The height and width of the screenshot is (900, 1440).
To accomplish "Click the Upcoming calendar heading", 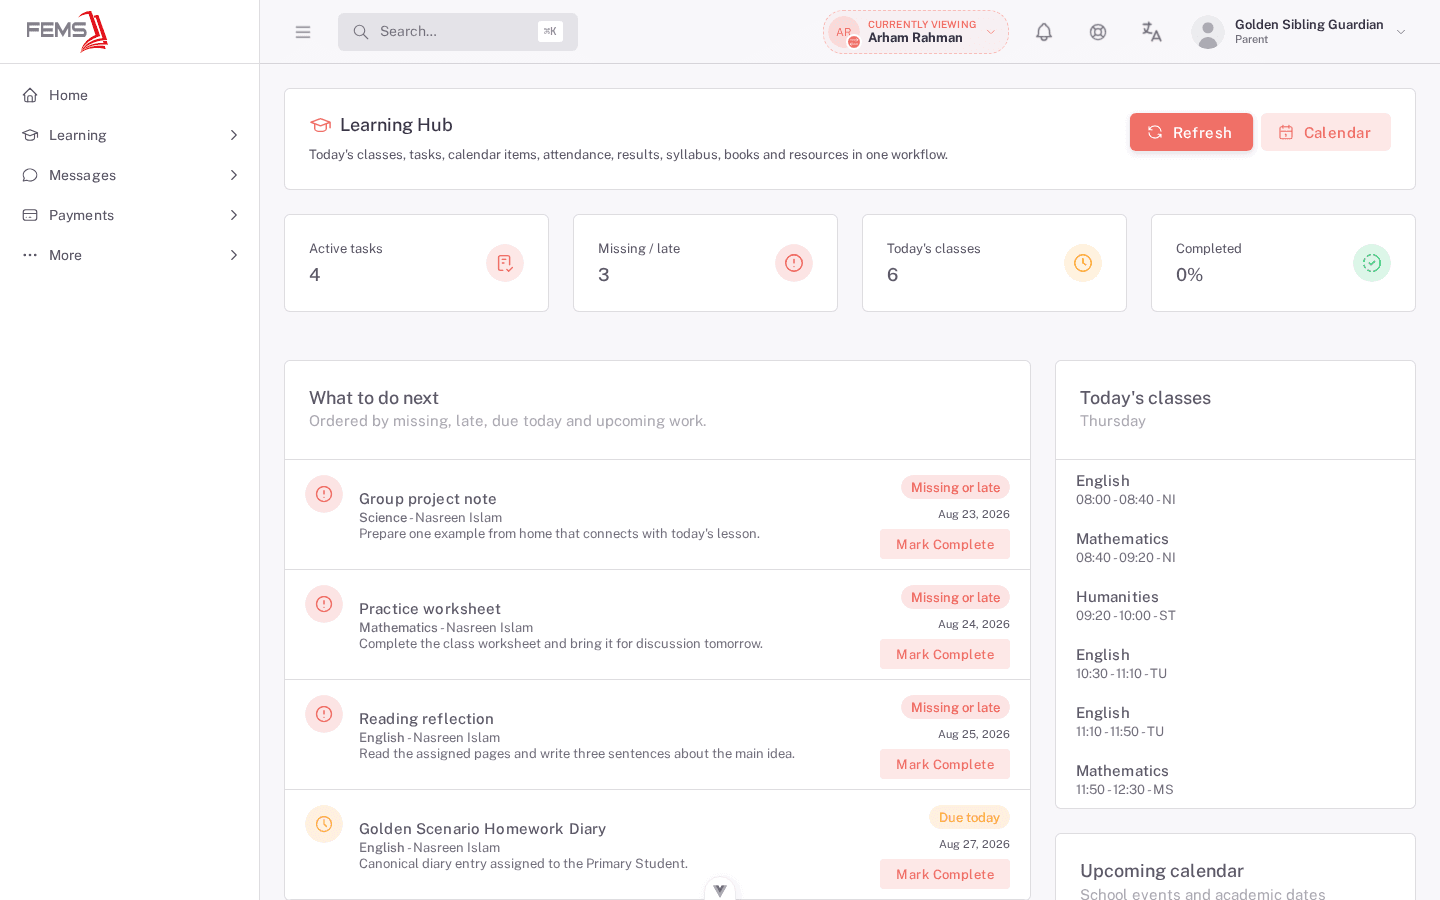I will [1162, 871].
